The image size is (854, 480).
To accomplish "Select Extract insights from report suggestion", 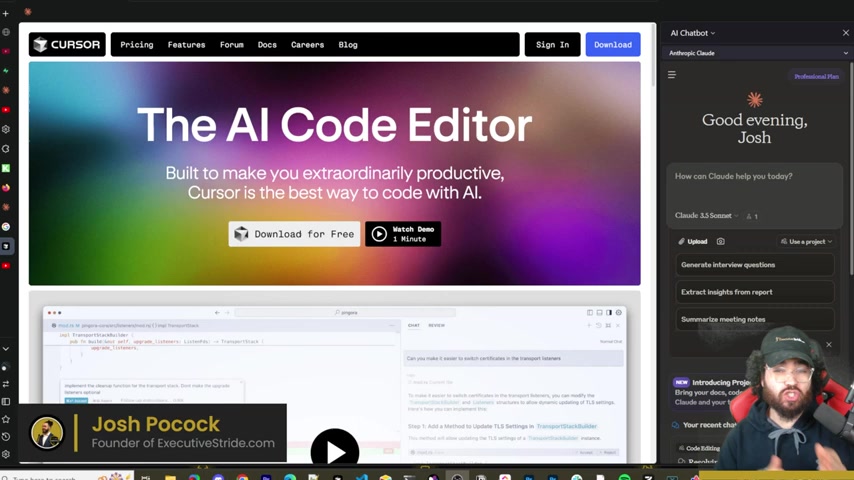I will point(755,292).
